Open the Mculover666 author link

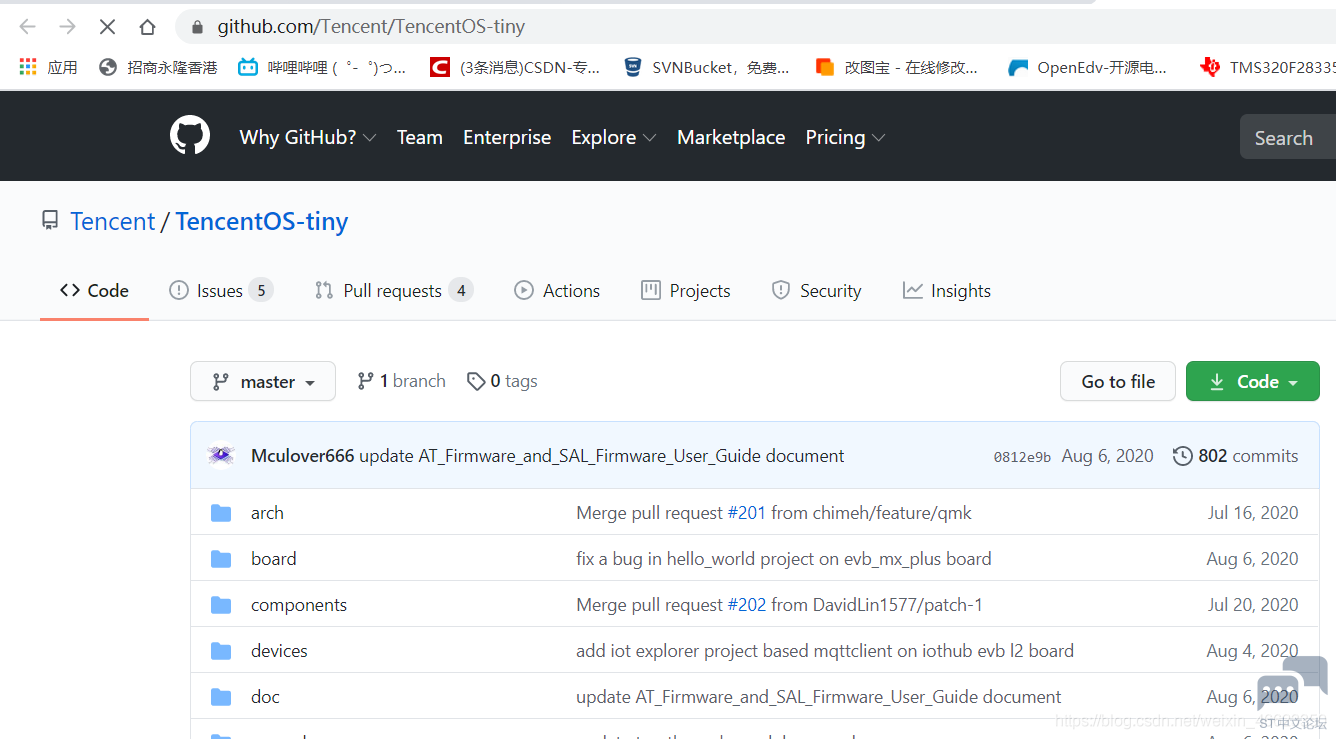coord(303,456)
